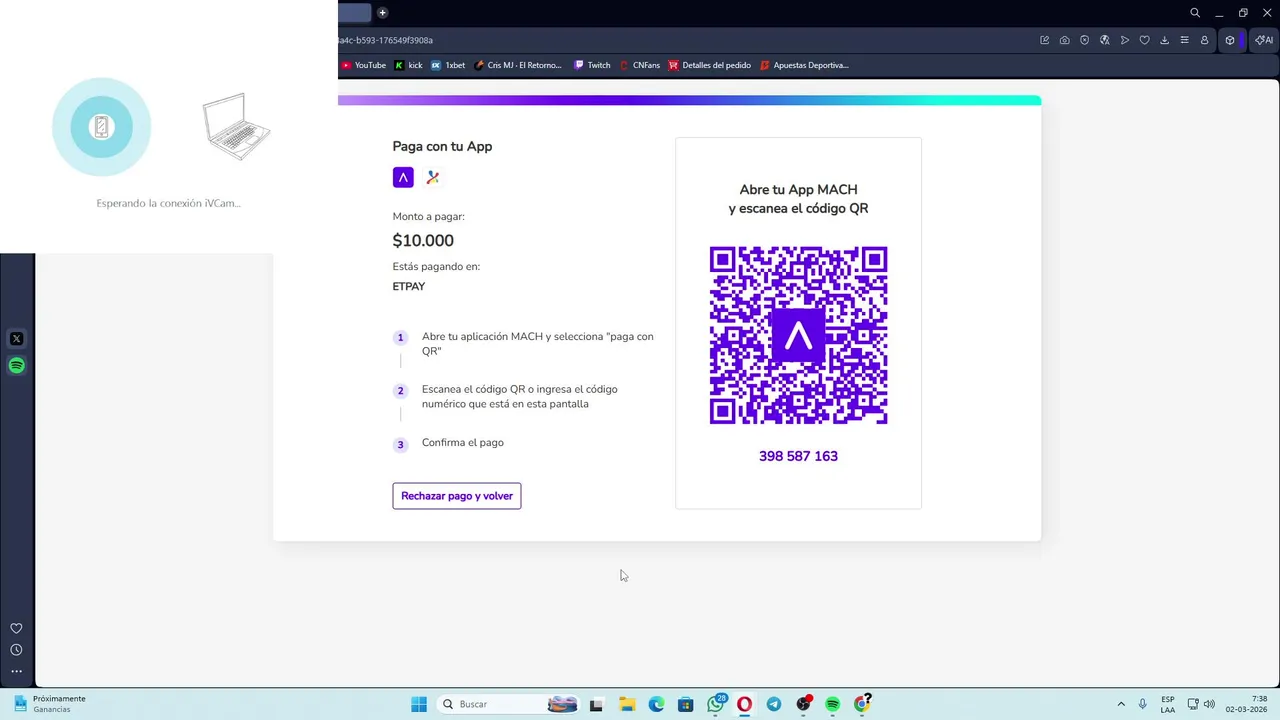The image size is (1280, 720).
Task: Expand hidden system tray icons chevron
Action: tap(1121, 704)
